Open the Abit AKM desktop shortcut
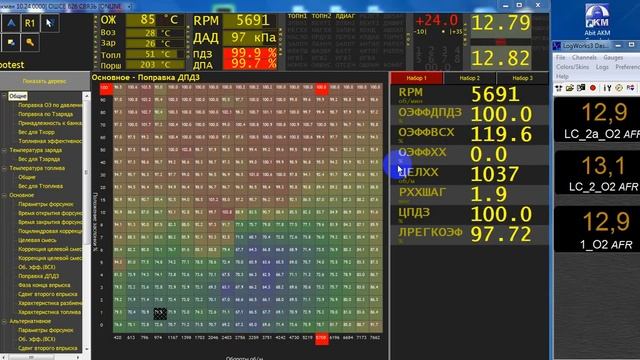 point(597,20)
